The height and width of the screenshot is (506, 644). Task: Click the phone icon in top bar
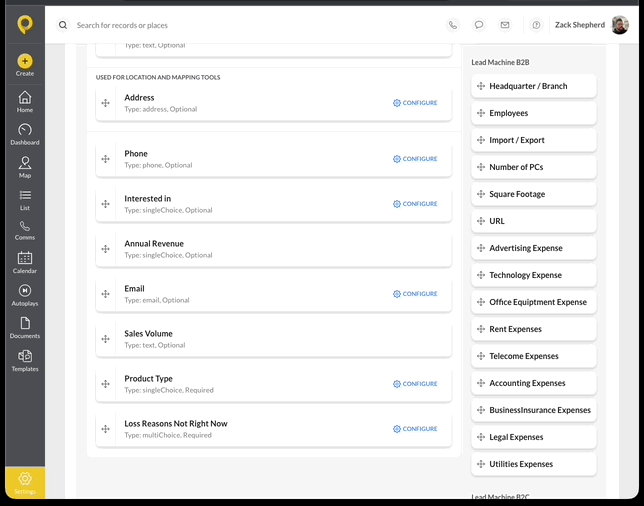tap(453, 25)
